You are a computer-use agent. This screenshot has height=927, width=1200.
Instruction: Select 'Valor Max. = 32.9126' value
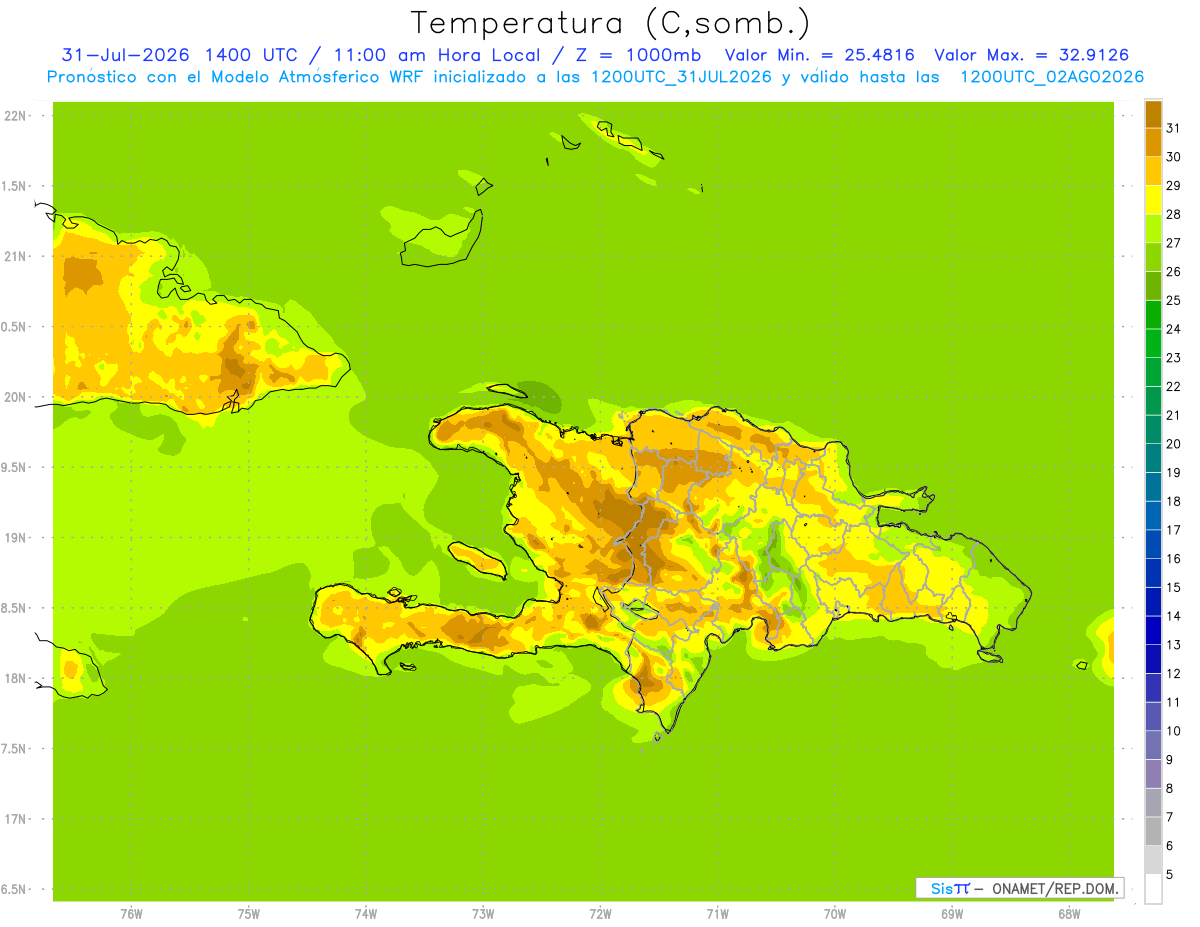coord(1033,55)
